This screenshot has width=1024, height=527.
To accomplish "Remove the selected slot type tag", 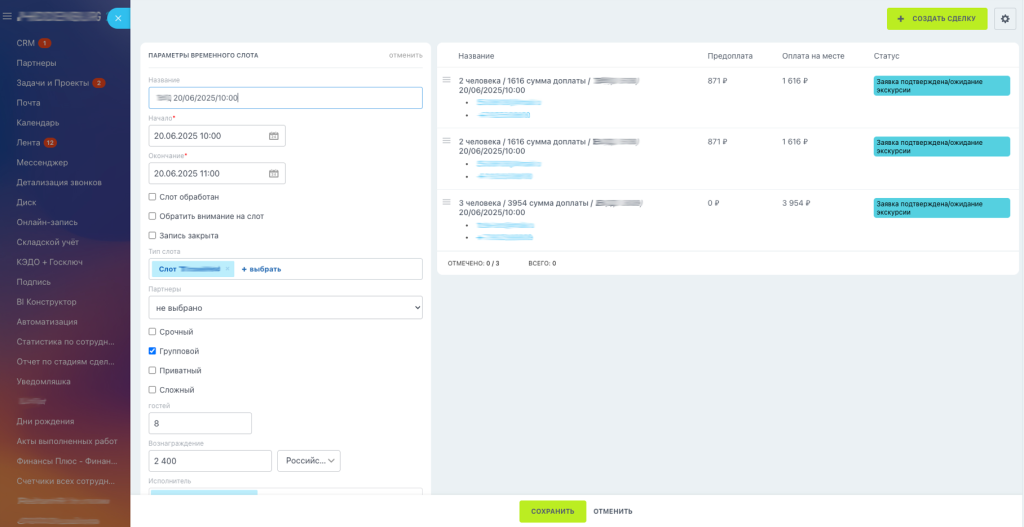I will point(227,269).
